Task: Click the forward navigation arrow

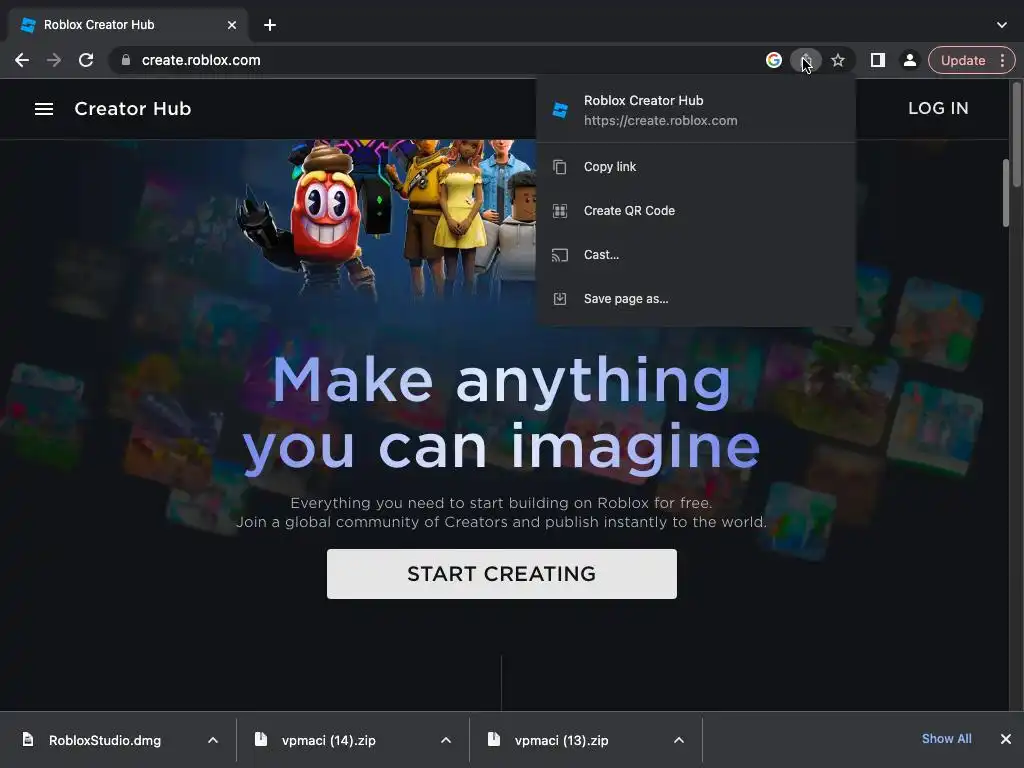Action: [54, 60]
